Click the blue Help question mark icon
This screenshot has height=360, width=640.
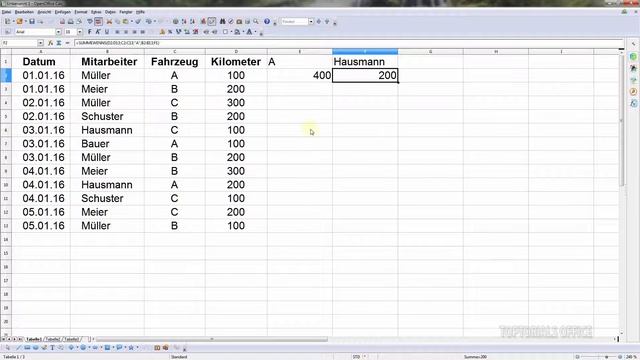tap(267, 21)
